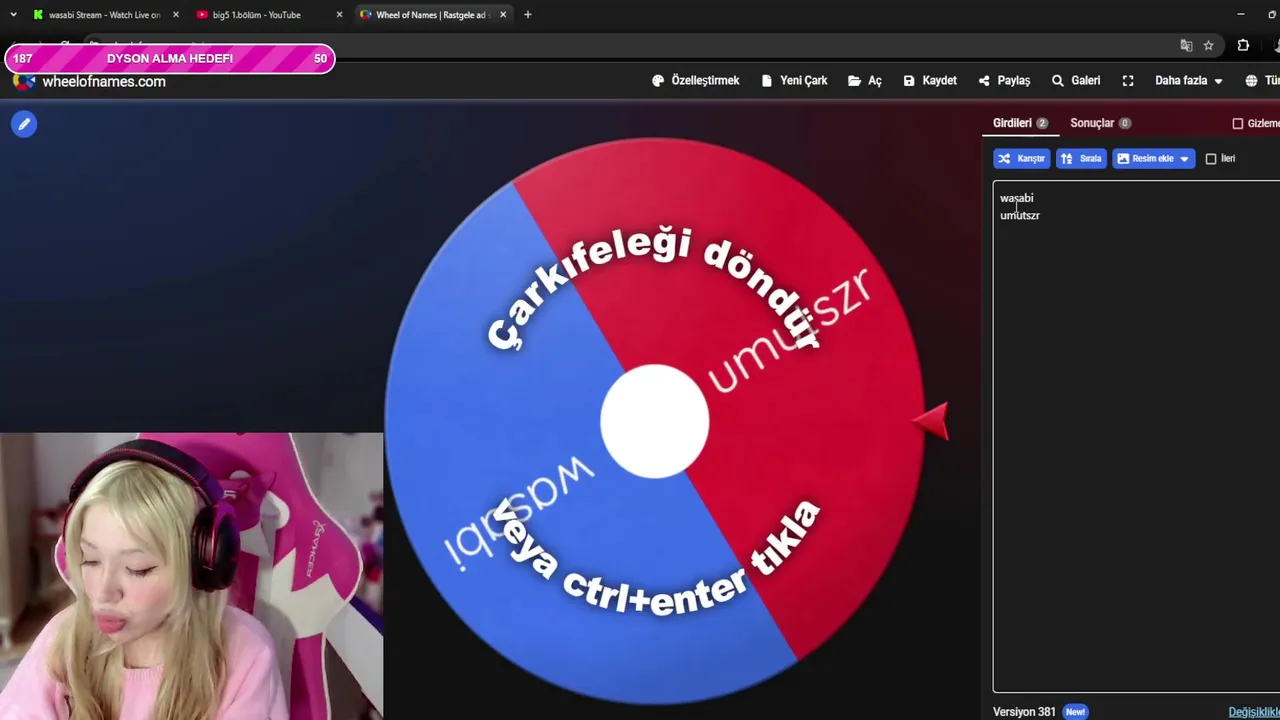Viewport: 1280px width, 720px height.
Task: Save the wheel with Kaydet
Action: pos(930,80)
